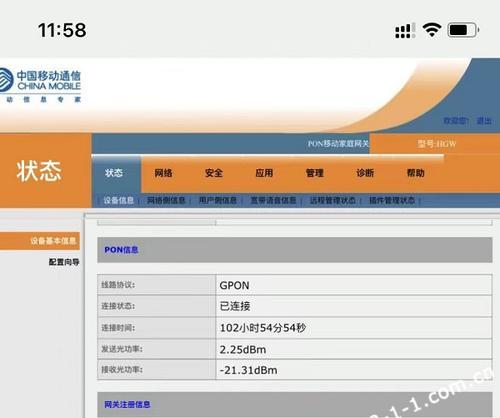Click the 连接时间 label cell
The image size is (500, 418).
point(157,328)
